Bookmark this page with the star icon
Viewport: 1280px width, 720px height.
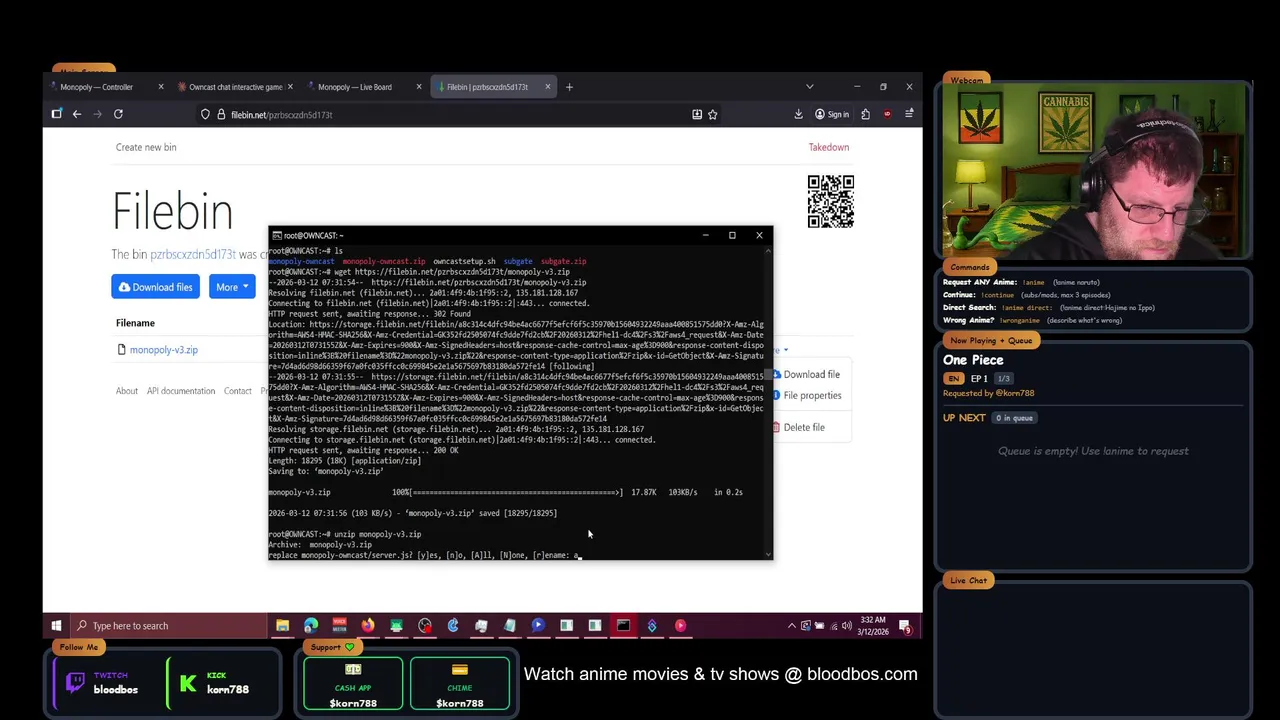tap(713, 114)
